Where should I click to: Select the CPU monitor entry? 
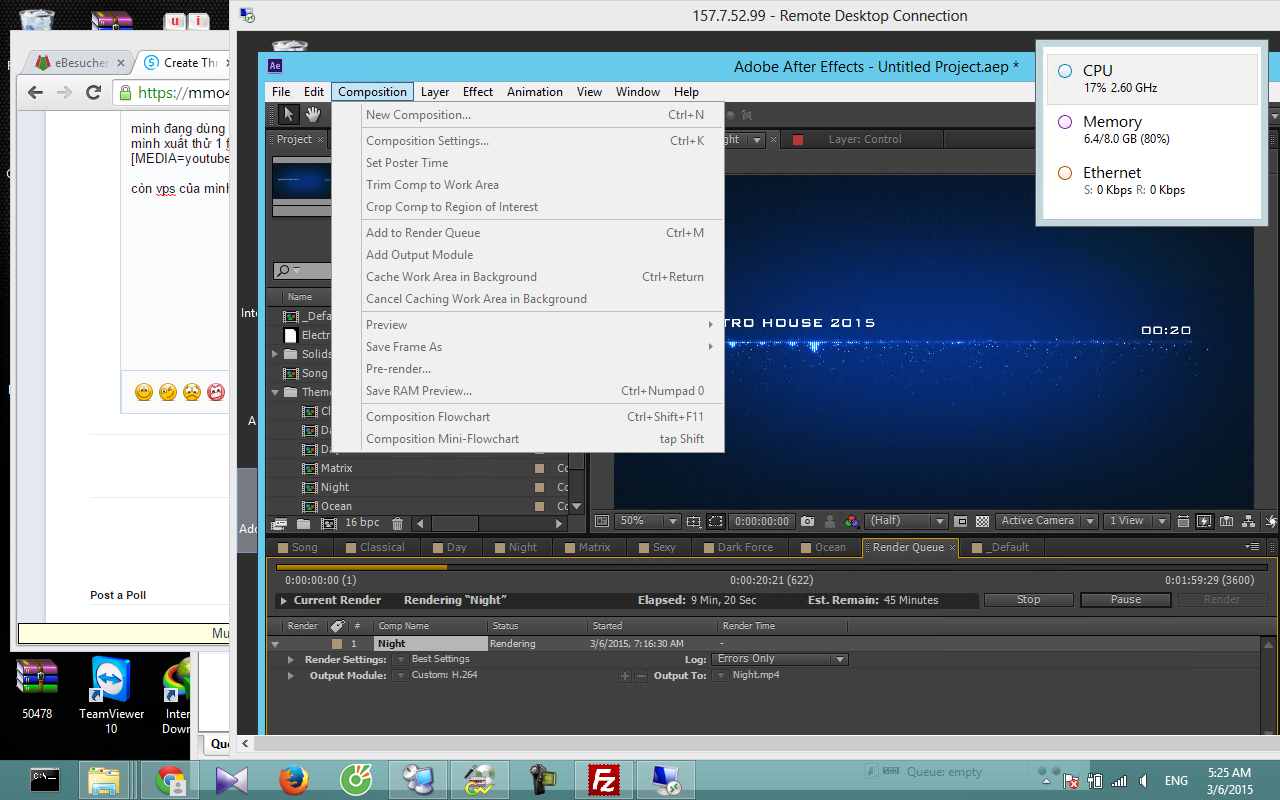[1152, 79]
